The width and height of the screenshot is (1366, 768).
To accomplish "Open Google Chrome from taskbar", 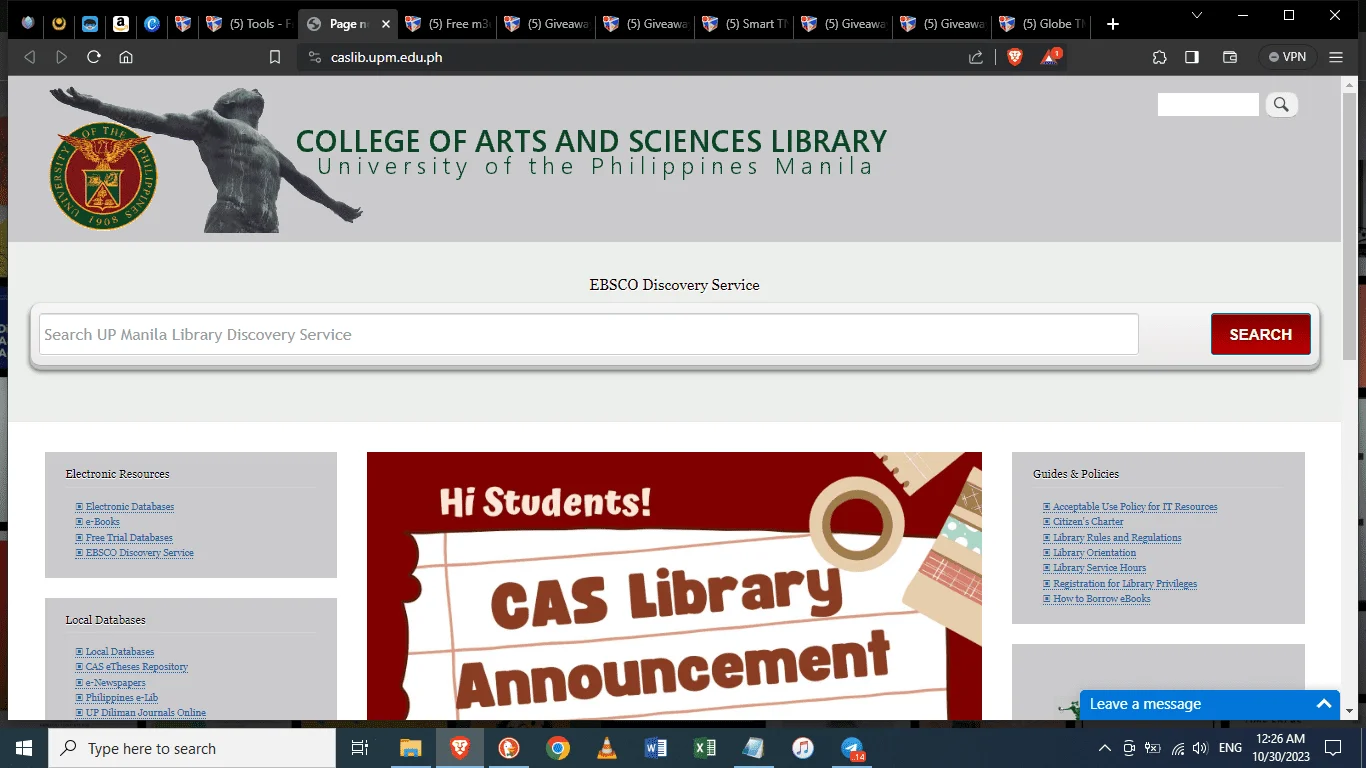I will pos(558,748).
